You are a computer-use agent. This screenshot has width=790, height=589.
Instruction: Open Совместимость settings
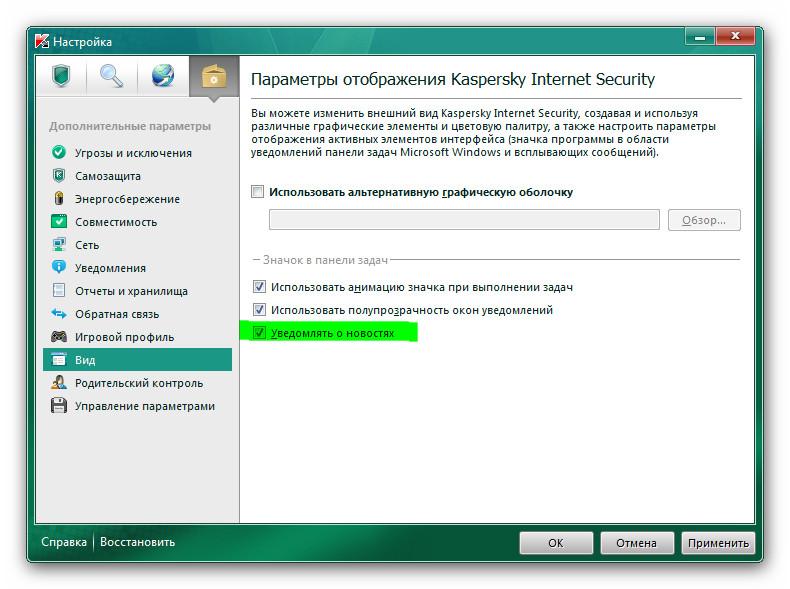(137, 222)
